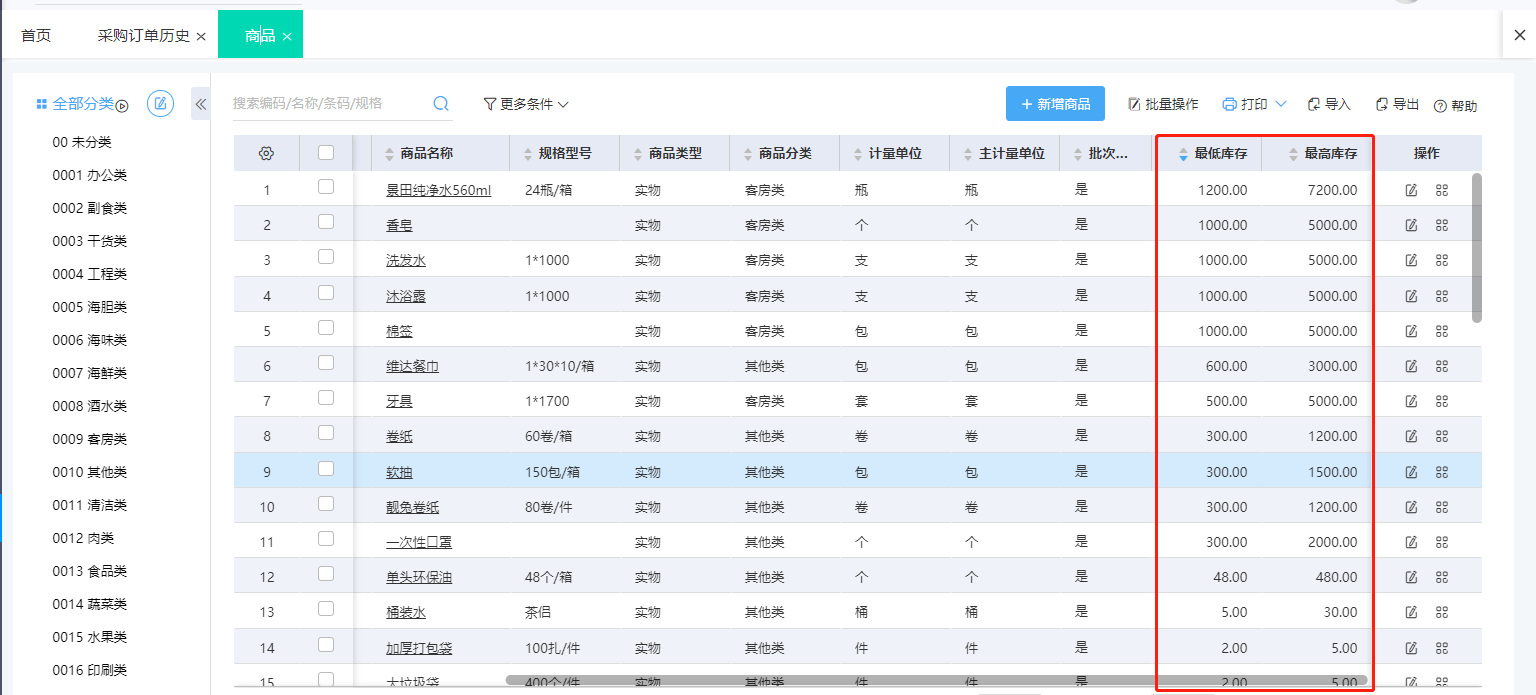Click the search magnifier icon
Image resolution: width=1536 pixels, height=695 pixels.
441,103
